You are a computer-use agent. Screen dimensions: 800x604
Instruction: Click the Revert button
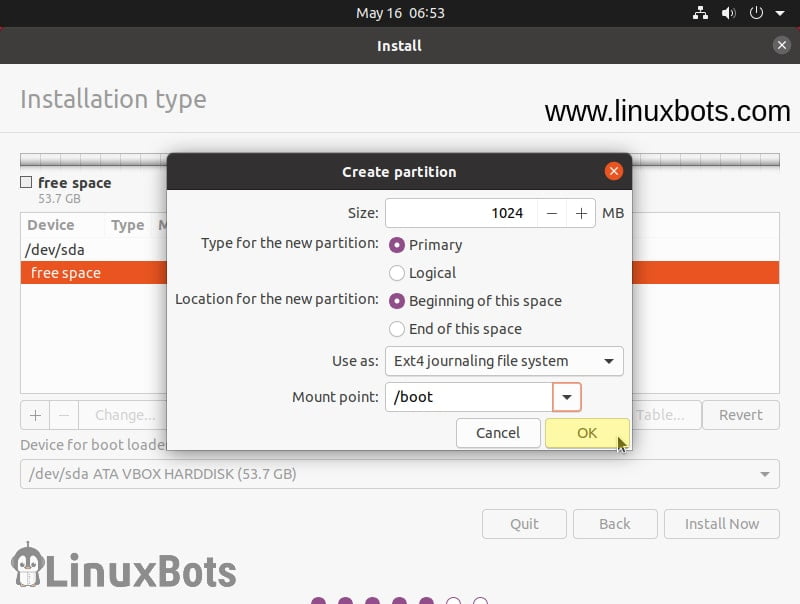741,415
